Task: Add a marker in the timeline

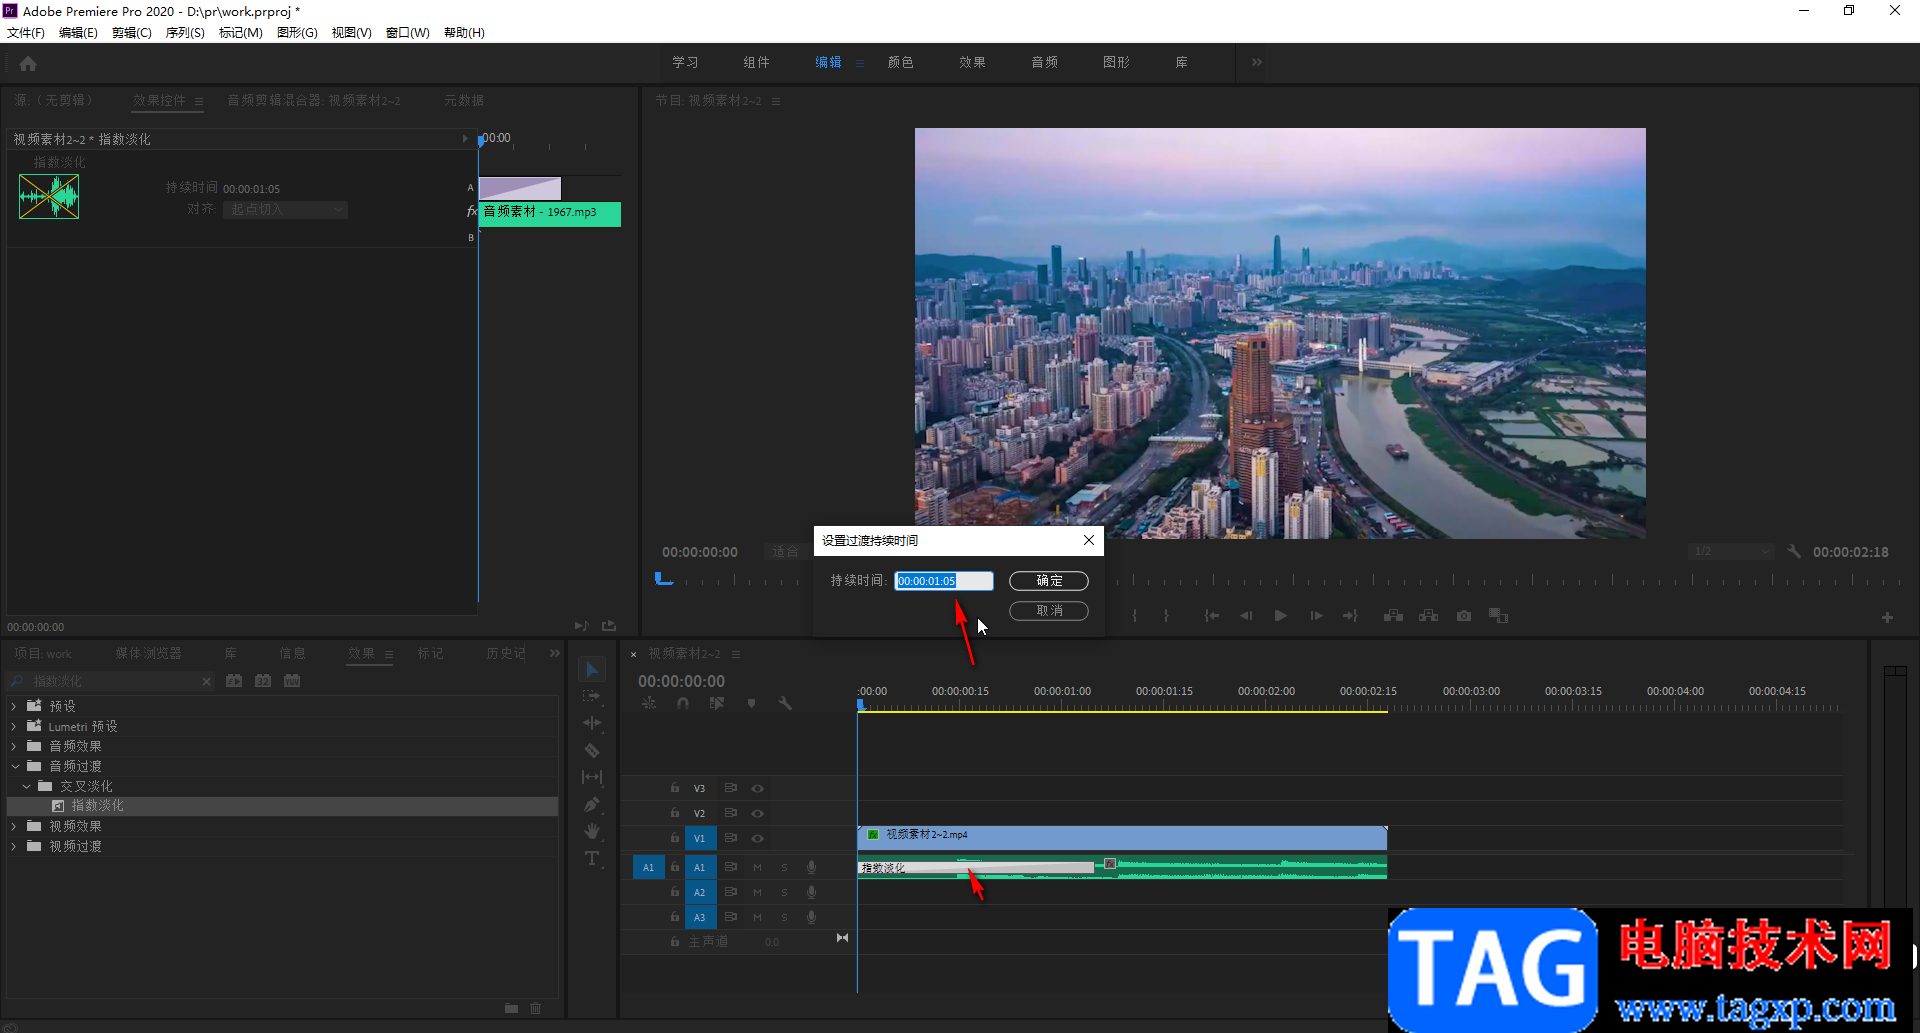Action: click(x=751, y=704)
